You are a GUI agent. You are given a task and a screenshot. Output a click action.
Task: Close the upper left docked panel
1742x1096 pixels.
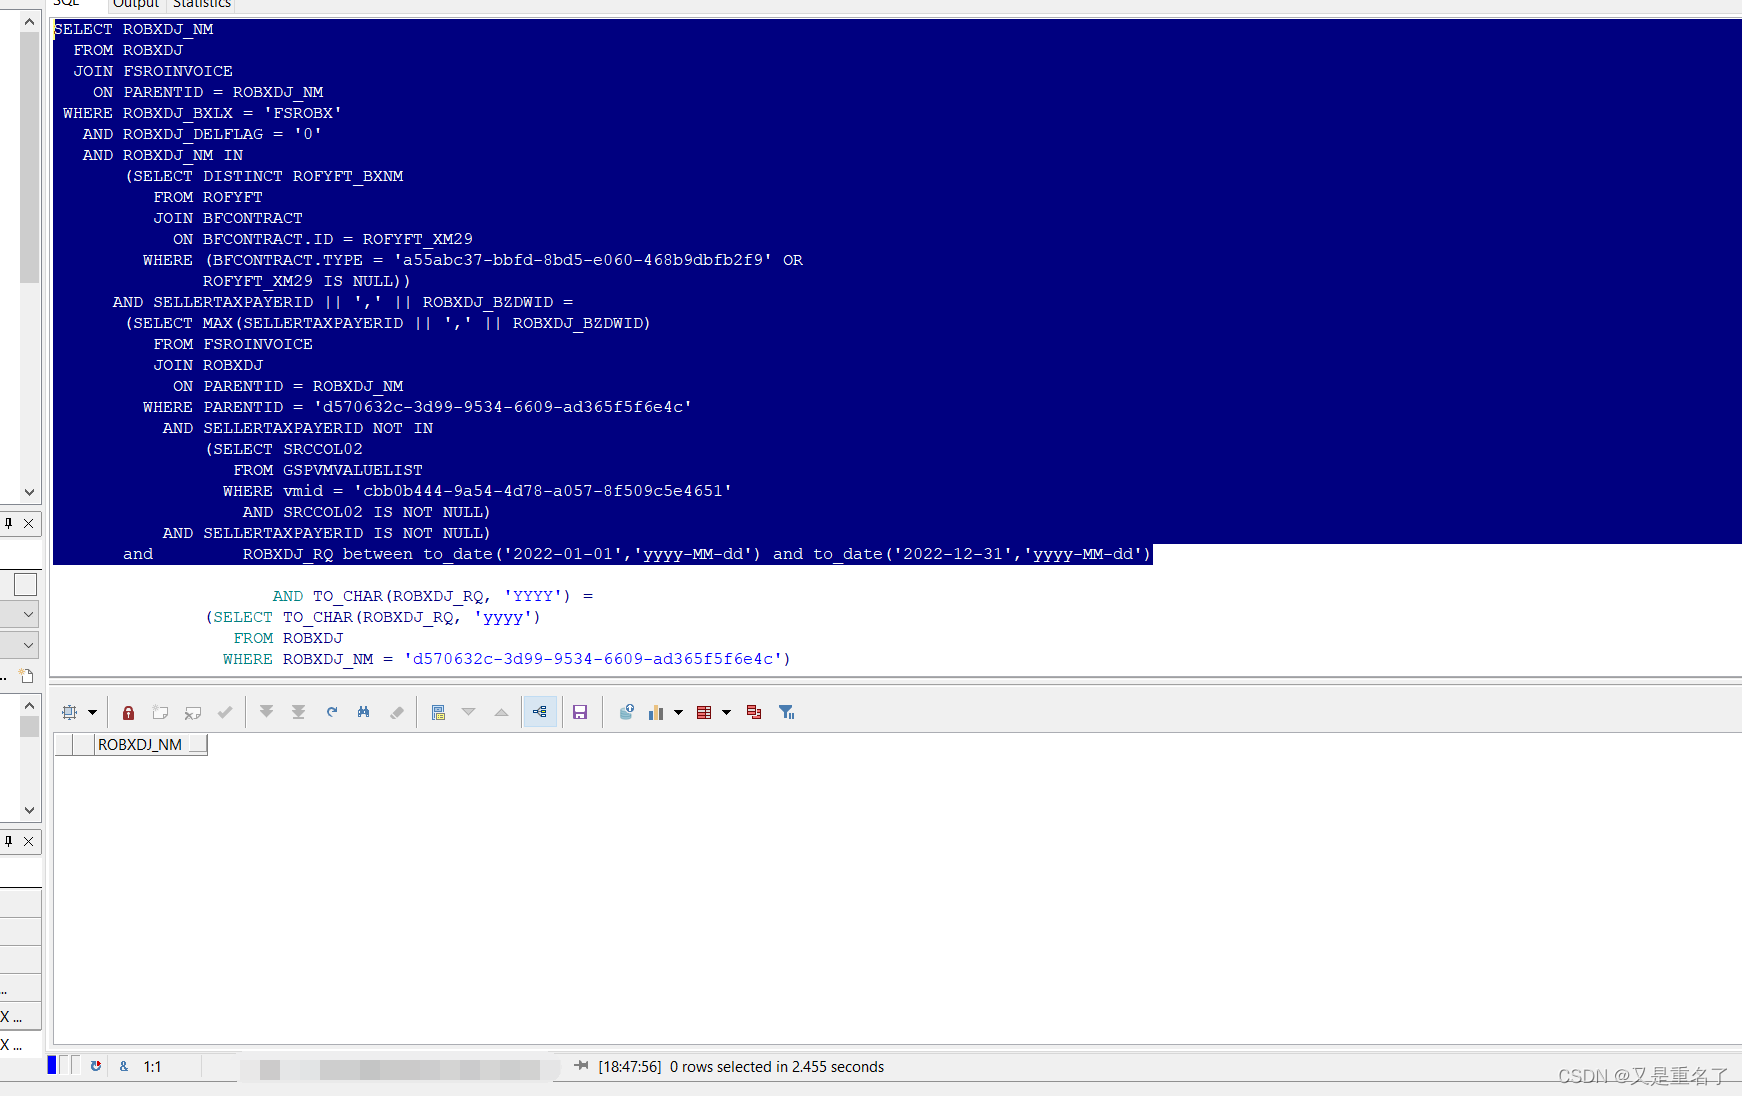tap(29, 523)
